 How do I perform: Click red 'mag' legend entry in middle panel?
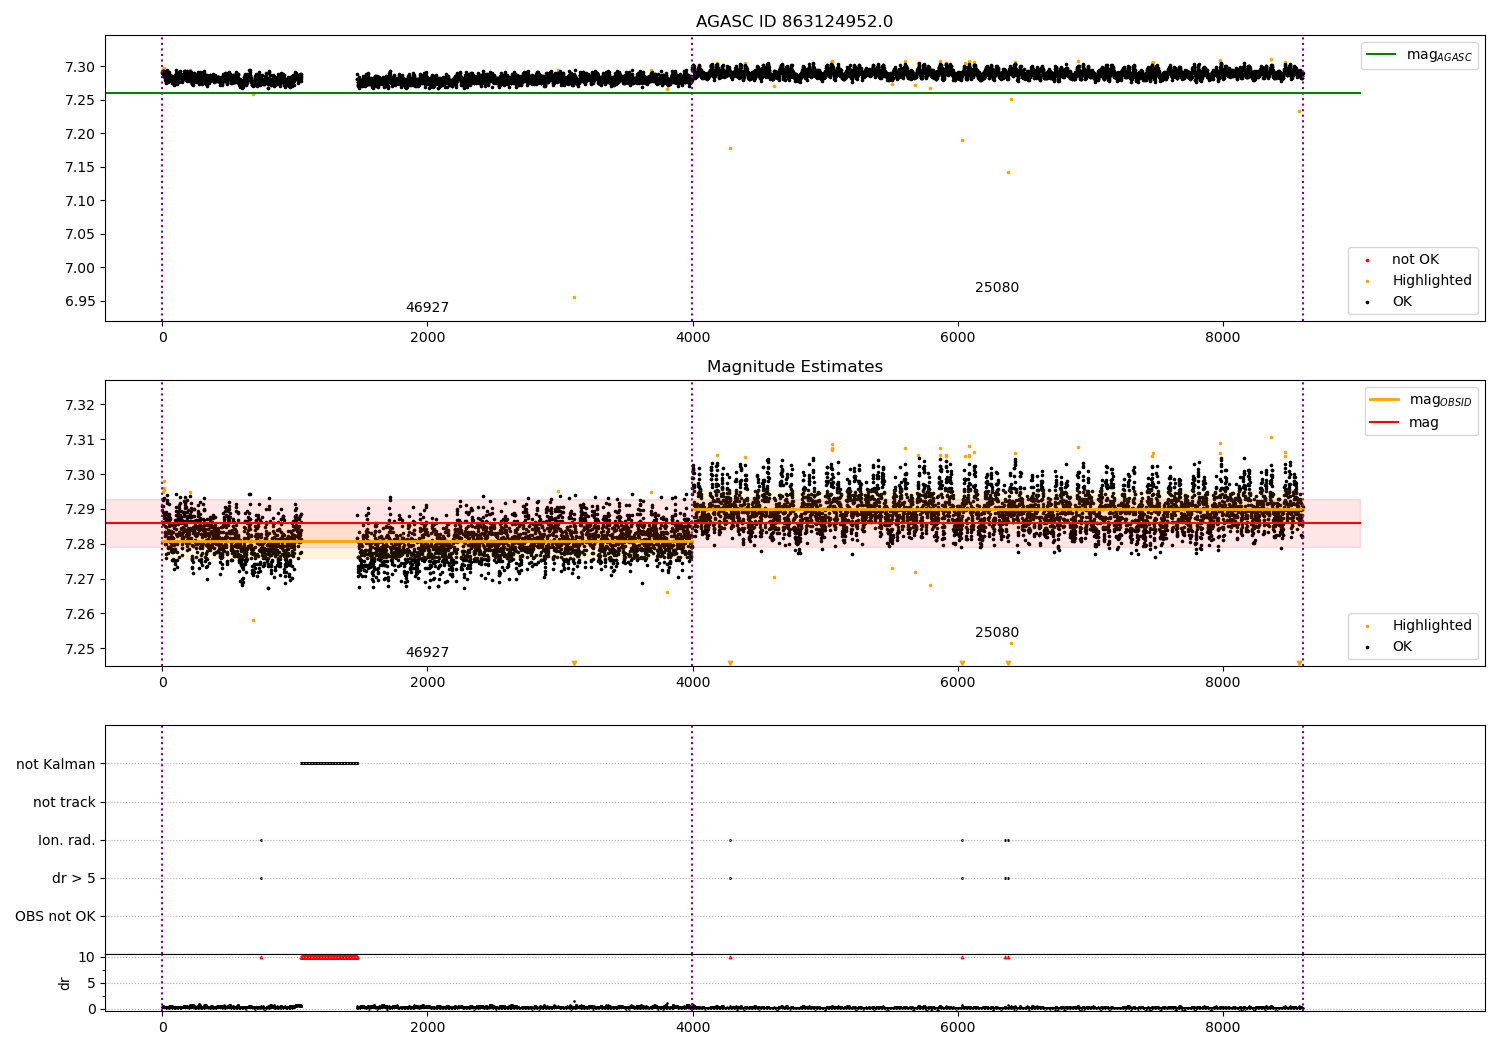(1405, 423)
